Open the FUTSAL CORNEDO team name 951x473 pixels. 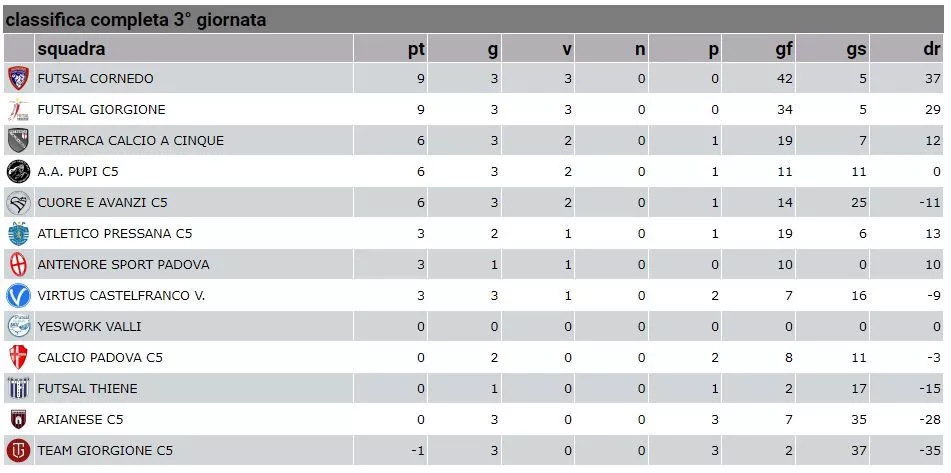95,79
